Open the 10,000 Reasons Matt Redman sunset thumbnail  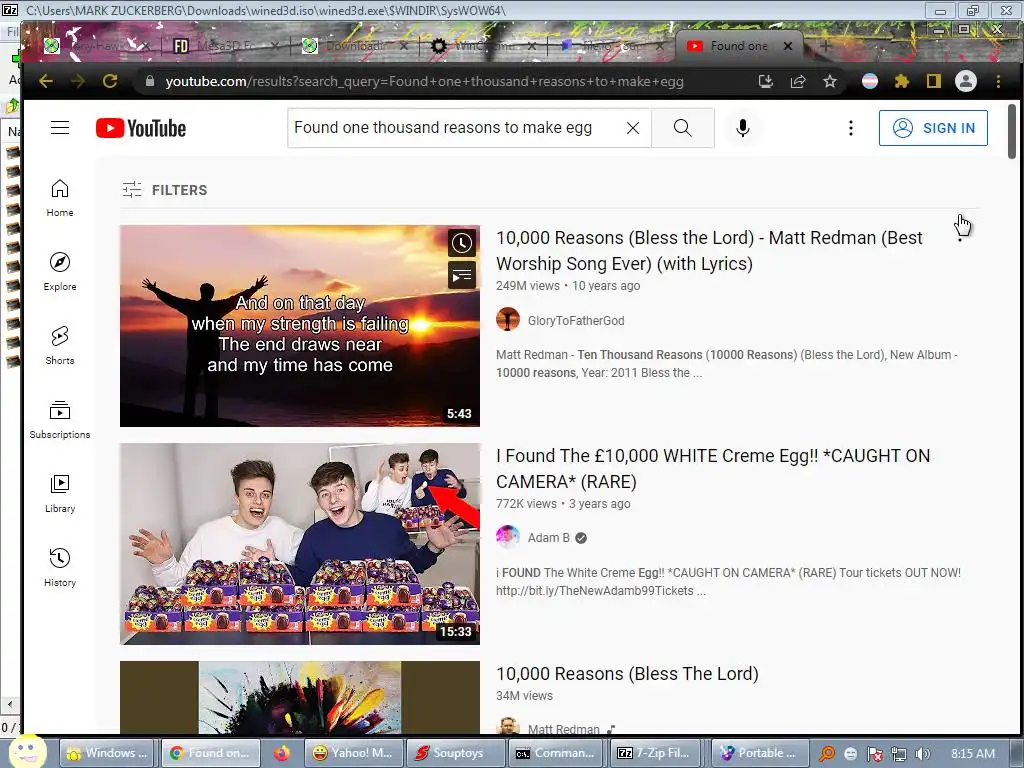[x=300, y=326]
